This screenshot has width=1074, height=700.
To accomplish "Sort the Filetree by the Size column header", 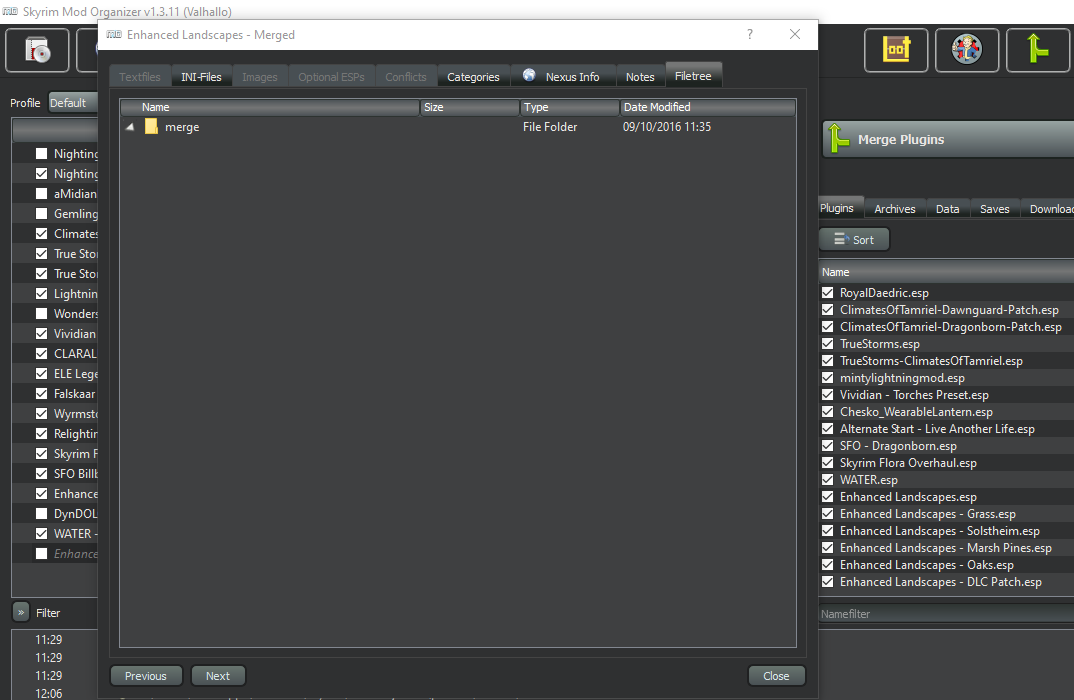I will [x=470, y=107].
